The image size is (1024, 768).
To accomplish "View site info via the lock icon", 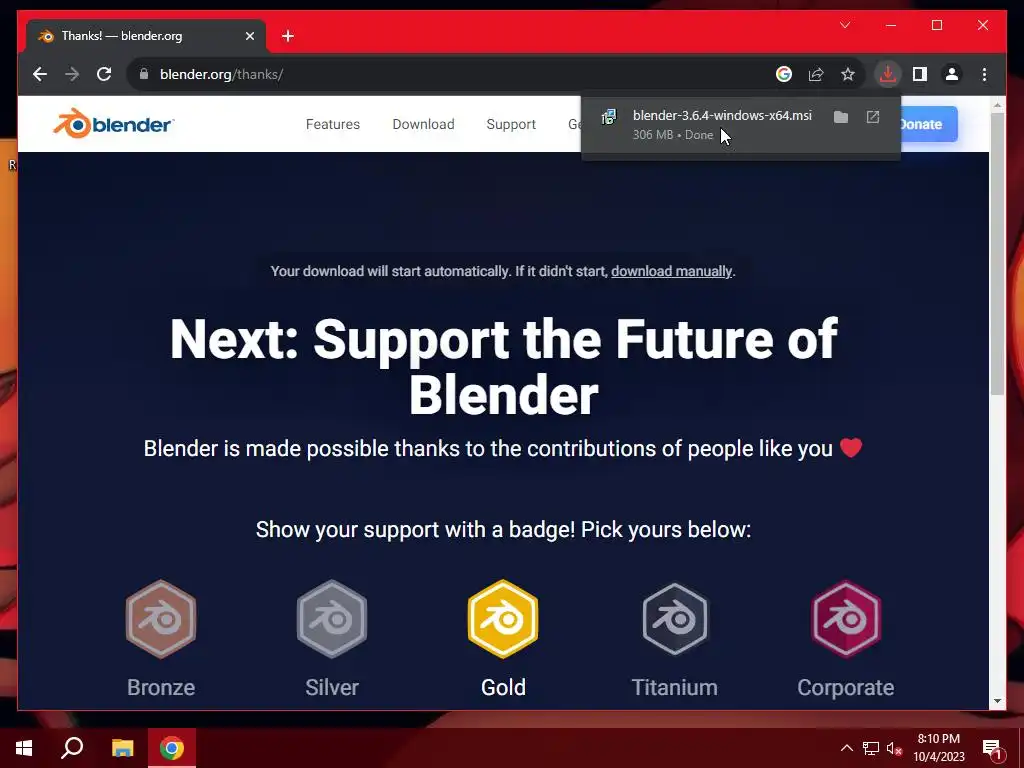I will 144,74.
